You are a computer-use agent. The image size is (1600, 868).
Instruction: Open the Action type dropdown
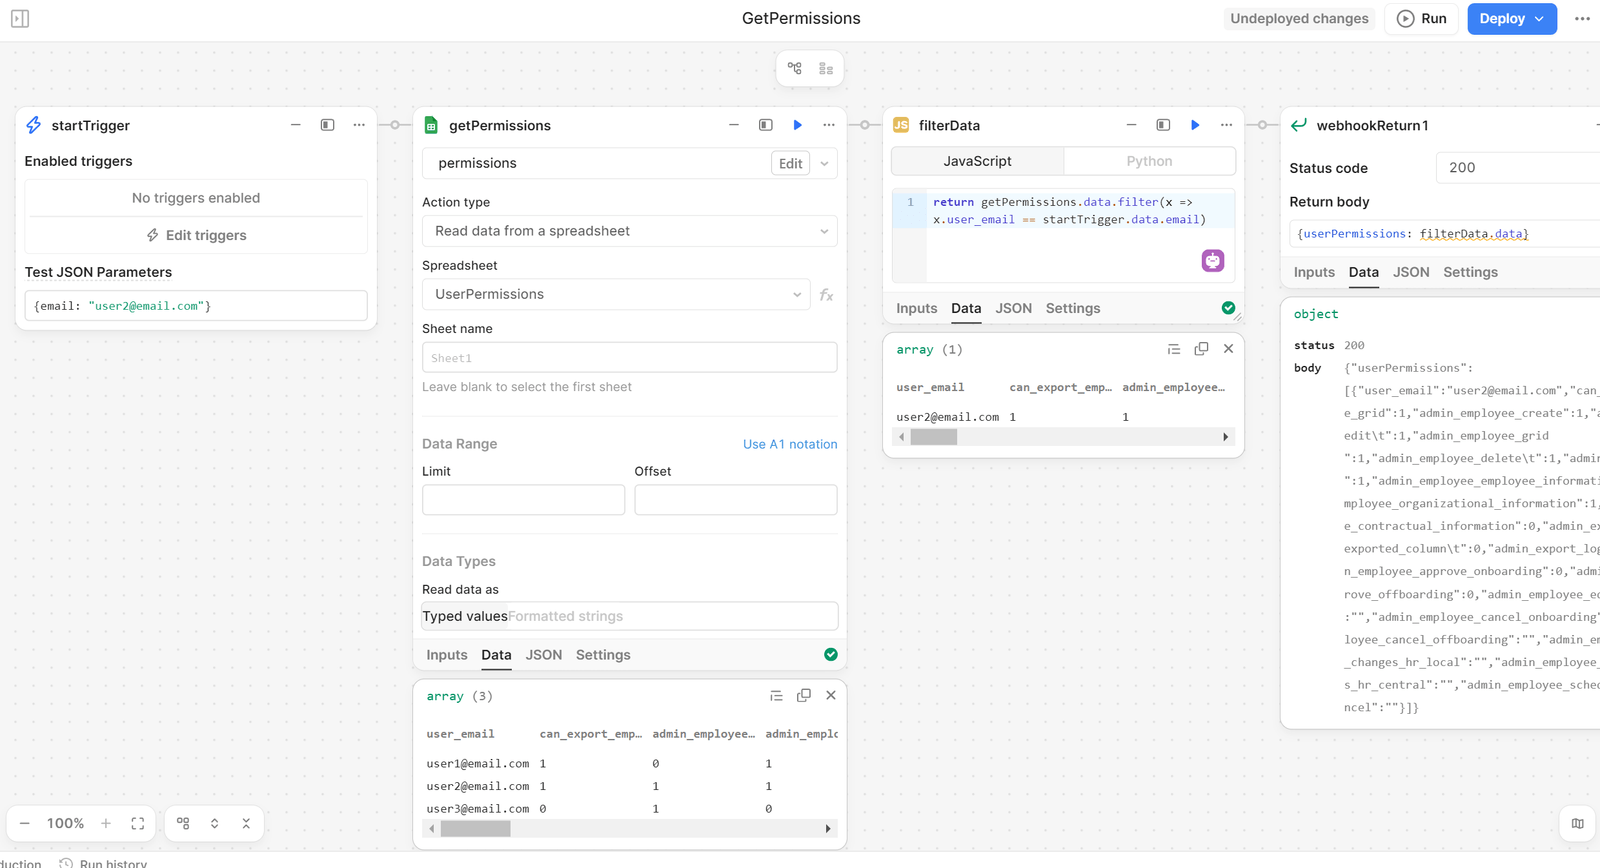[629, 231]
